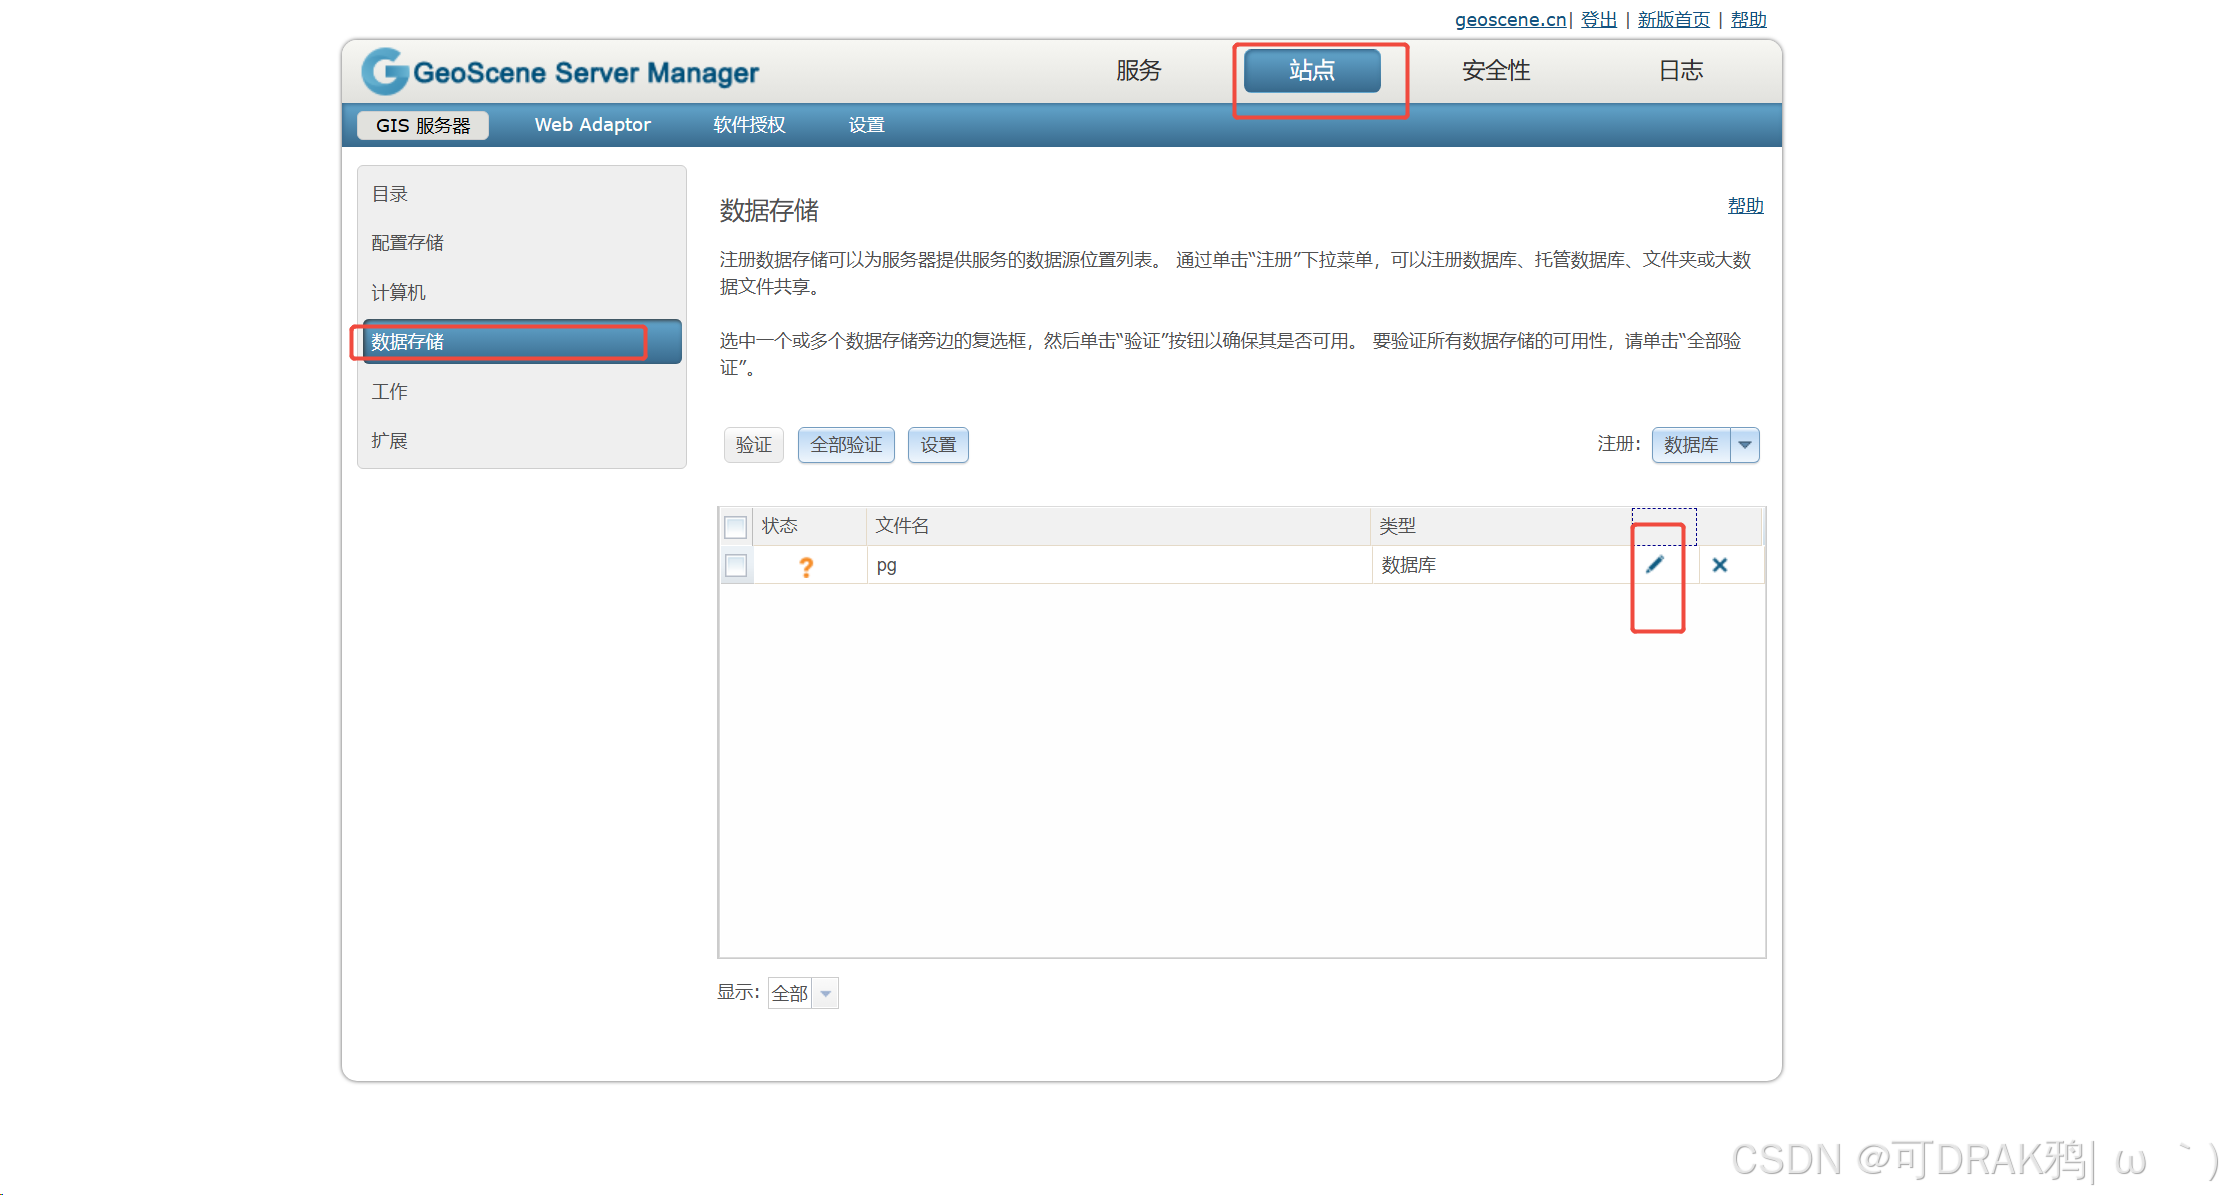Click the pencil edit icon for pg
This screenshot has height=1195, width=2223.
(x=1655, y=565)
